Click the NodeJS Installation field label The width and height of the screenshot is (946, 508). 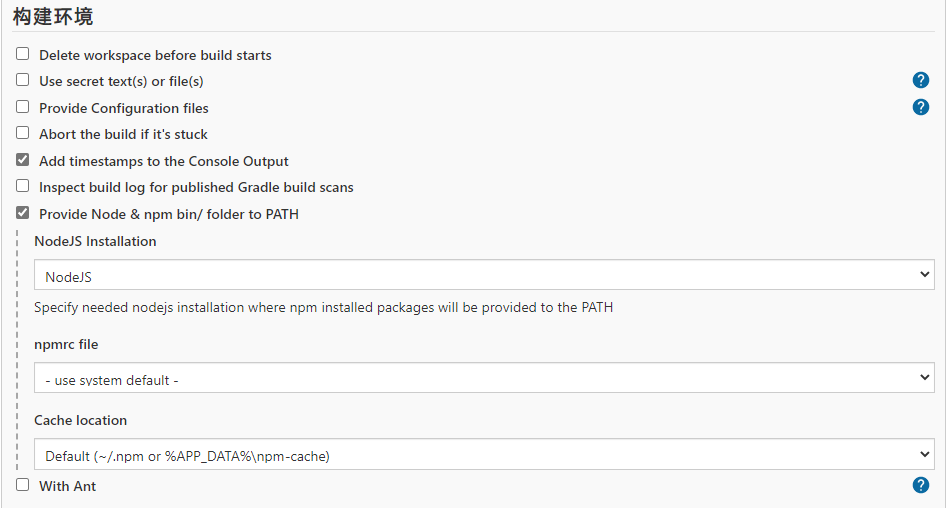click(x=95, y=241)
